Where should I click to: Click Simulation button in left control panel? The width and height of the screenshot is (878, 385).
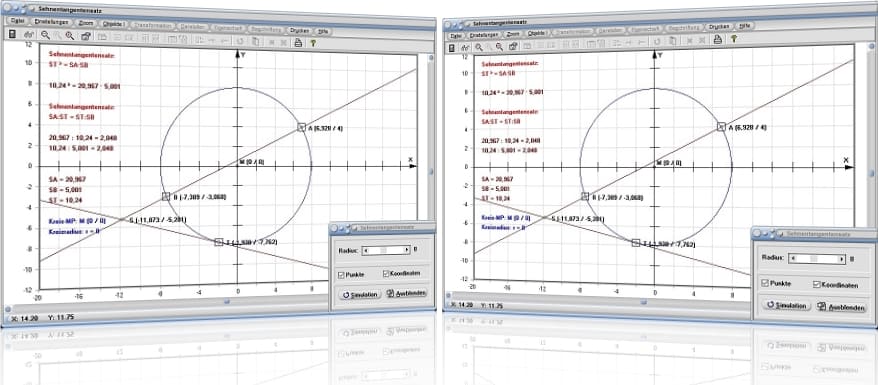pos(360,294)
